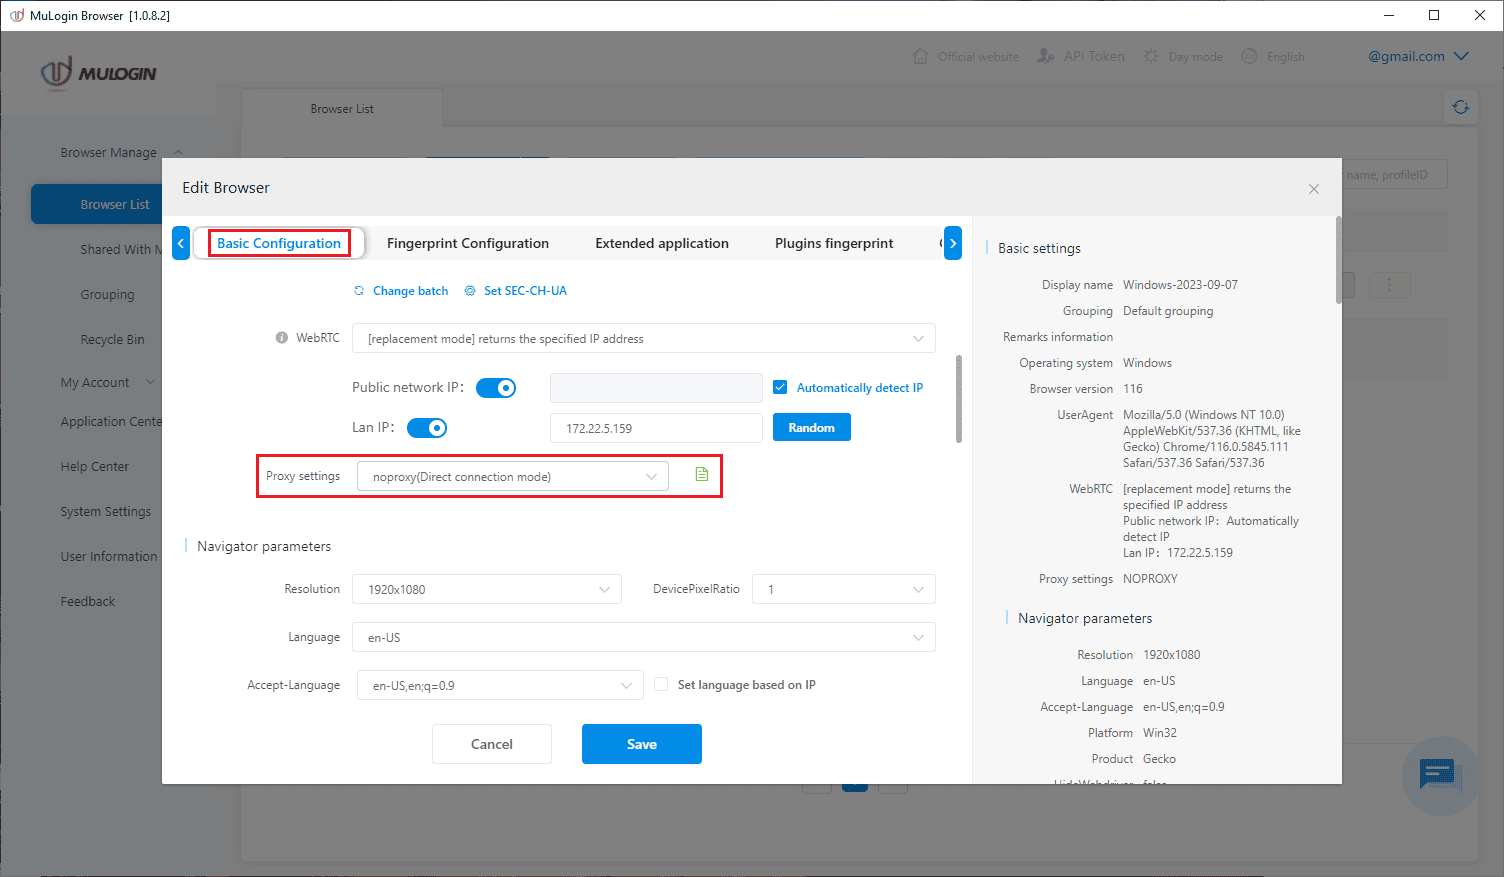Screen dimensions: 1504x877
Task: Click the Cancel button
Action: point(492,744)
